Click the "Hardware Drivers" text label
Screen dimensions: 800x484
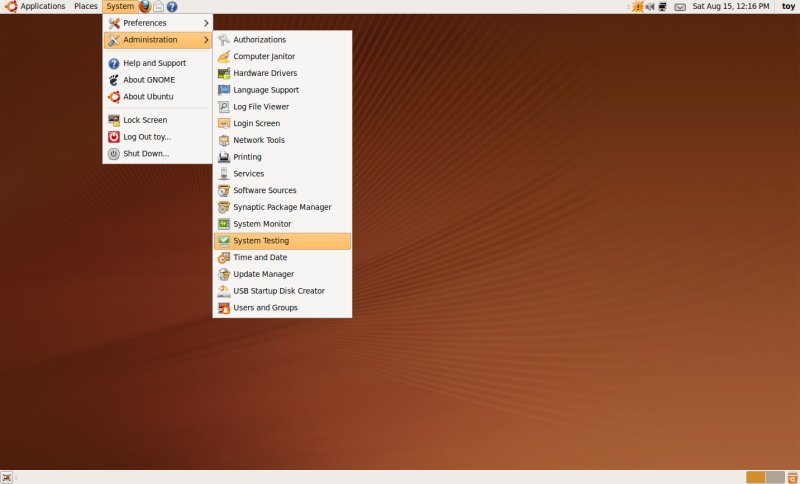[x=265, y=73]
